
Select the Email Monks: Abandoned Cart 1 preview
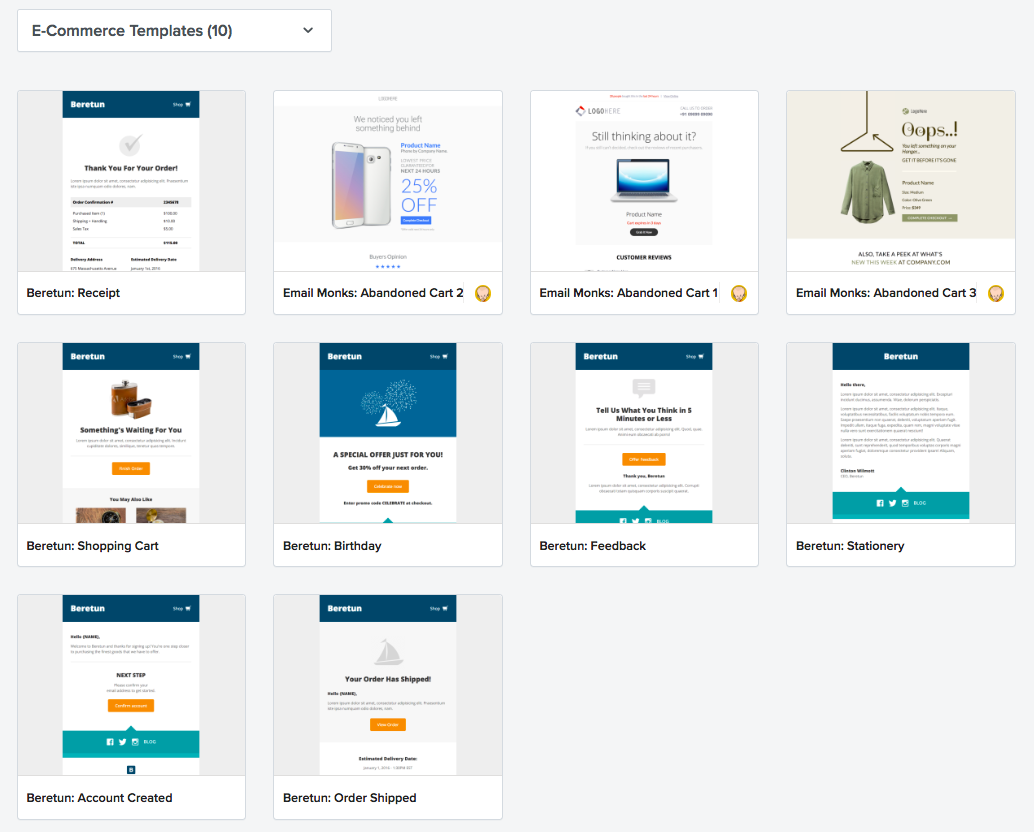[644, 180]
